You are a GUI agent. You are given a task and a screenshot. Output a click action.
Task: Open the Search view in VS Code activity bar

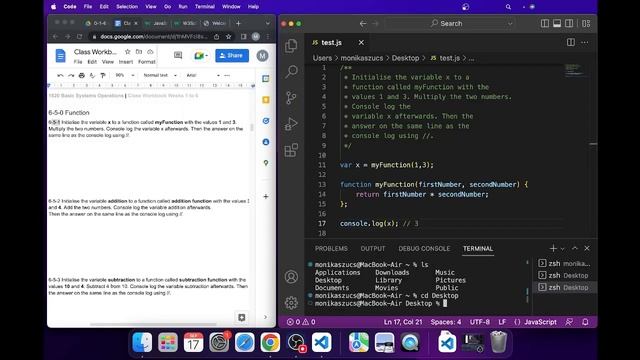[291, 72]
